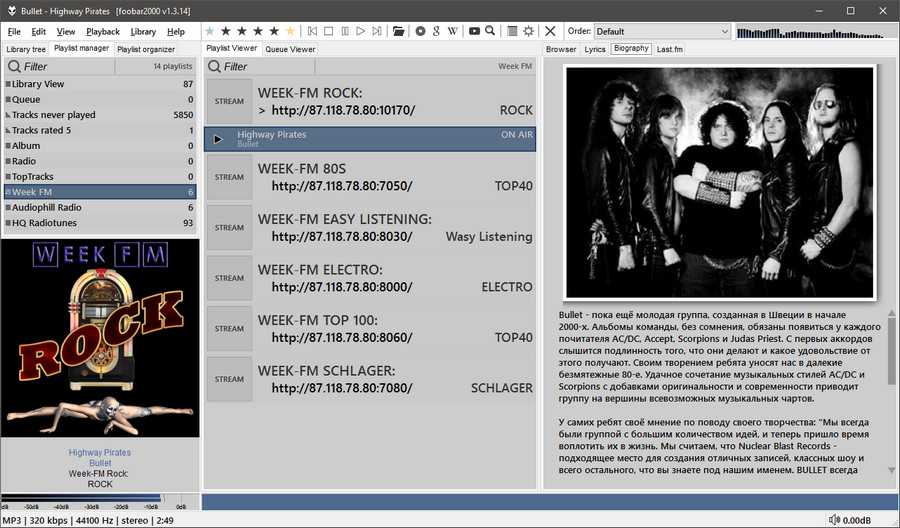The image size is (900, 528).
Task: Switch to the Lyrics tab
Action: click(595, 48)
